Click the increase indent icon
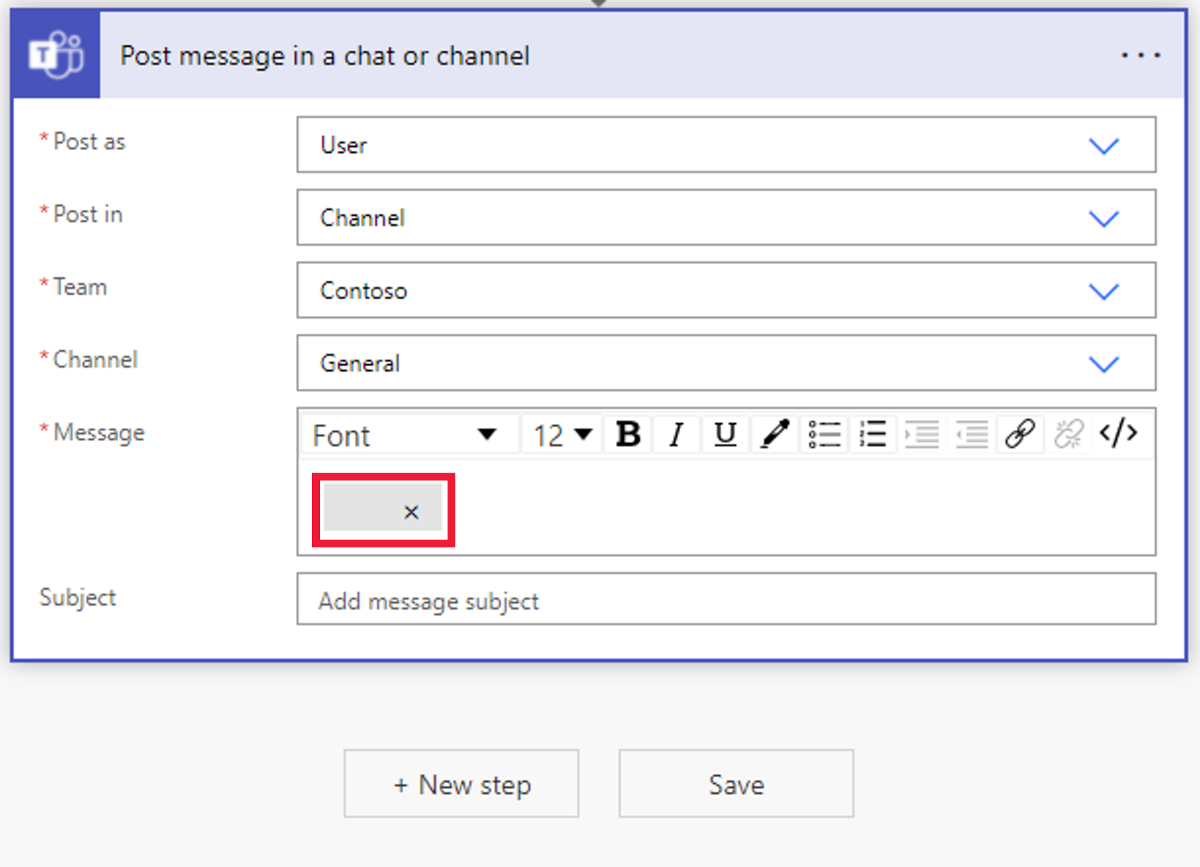The image size is (1200, 867). pos(922,435)
